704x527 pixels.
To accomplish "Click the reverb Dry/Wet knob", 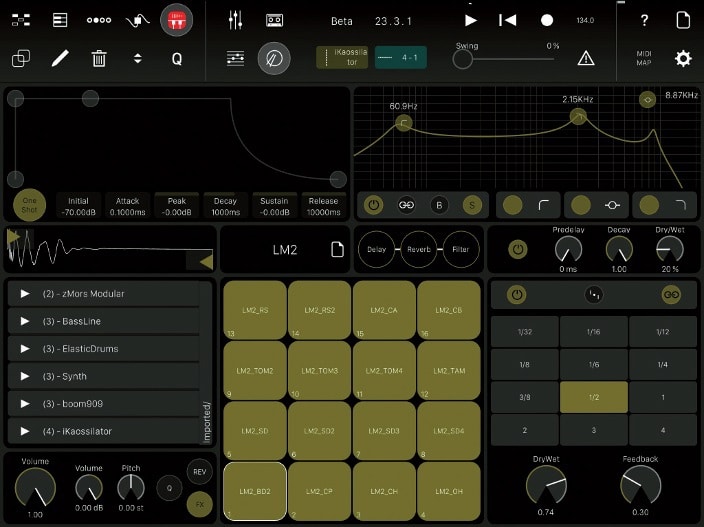I will [x=669, y=249].
